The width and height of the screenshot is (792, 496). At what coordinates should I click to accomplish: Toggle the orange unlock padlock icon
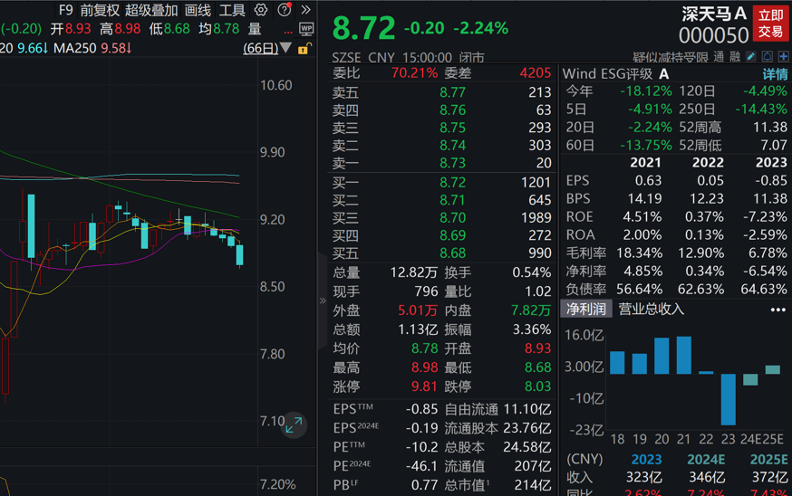[x=305, y=48]
